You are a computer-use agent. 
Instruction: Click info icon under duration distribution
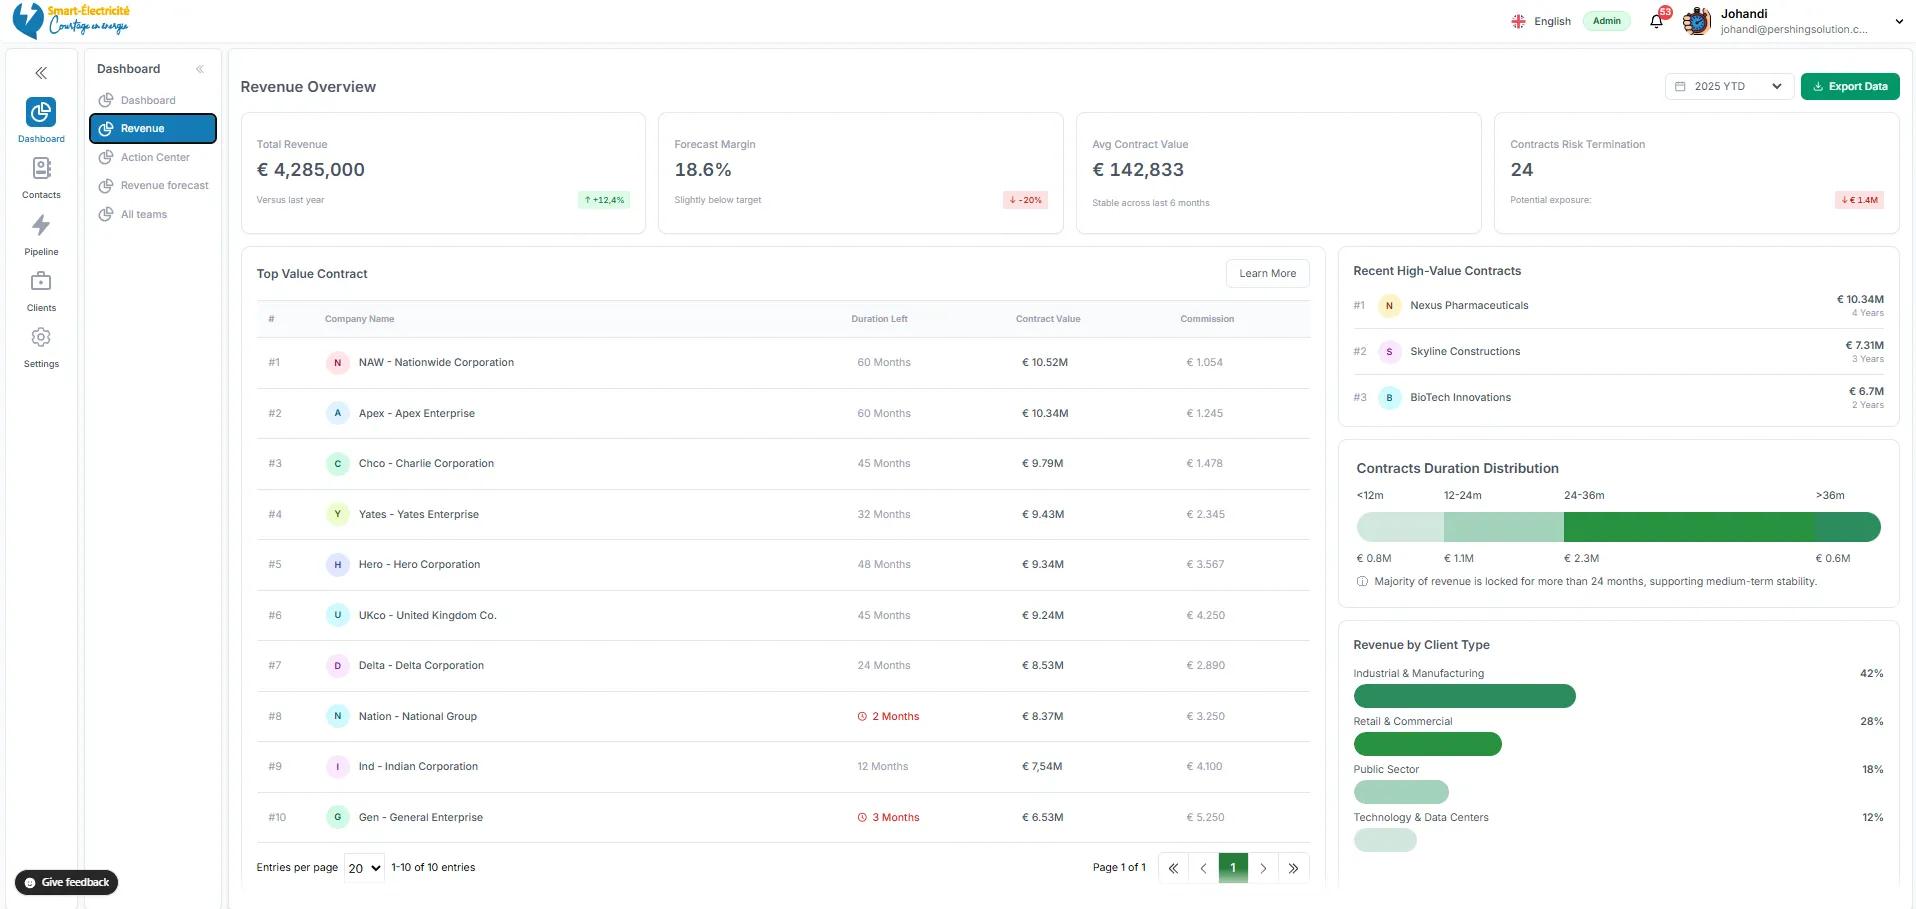(1362, 582)
